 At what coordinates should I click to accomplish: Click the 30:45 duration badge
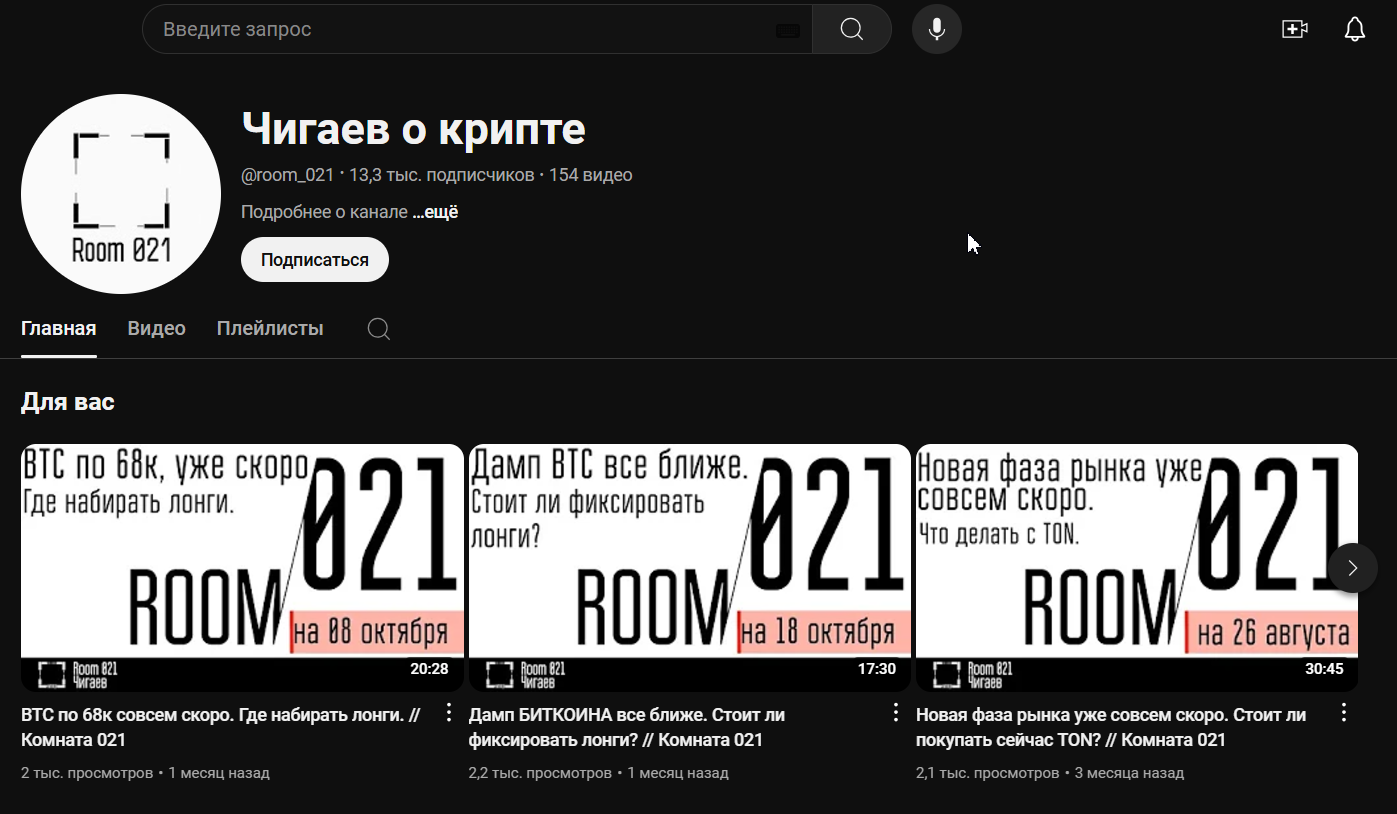1324,669
